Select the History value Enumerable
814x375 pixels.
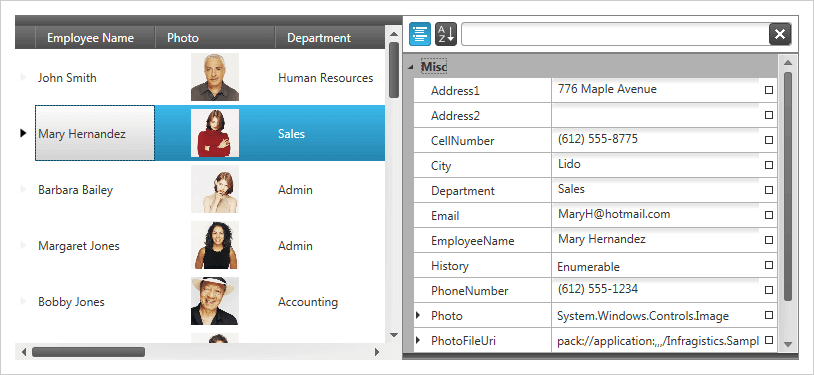[x=588, y=267]
